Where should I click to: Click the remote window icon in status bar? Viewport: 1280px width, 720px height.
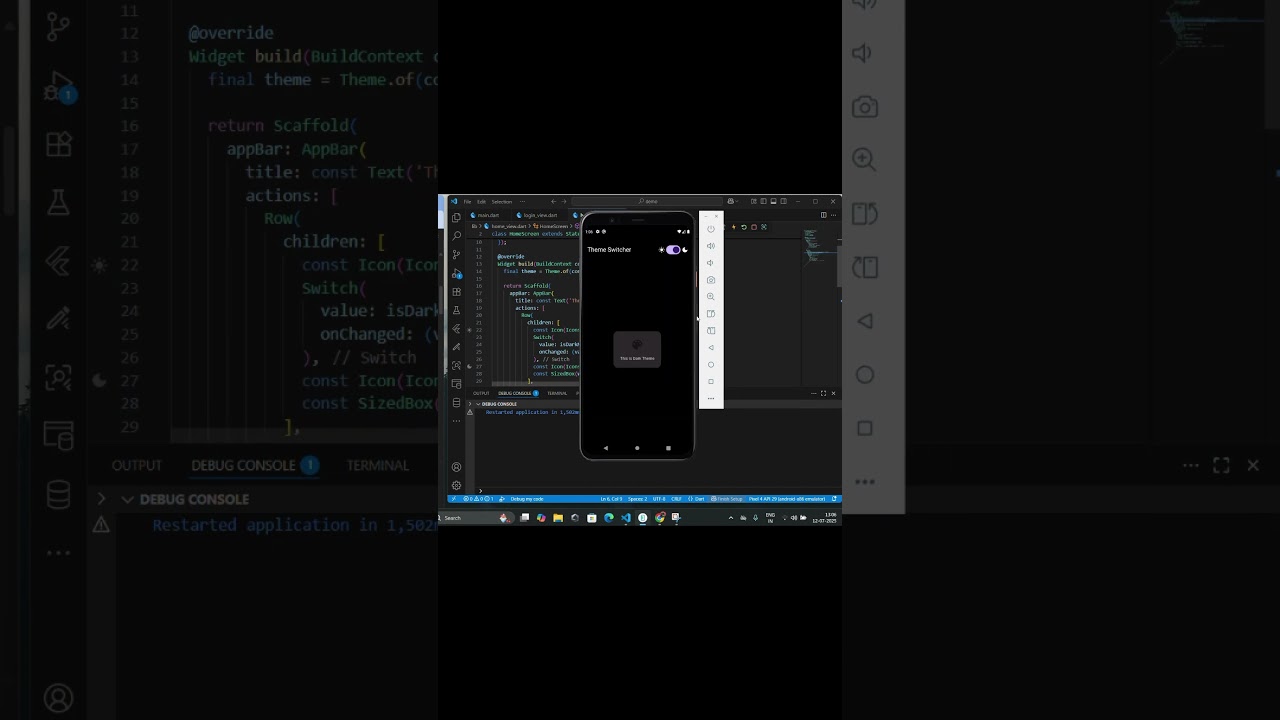pos(453,499)
